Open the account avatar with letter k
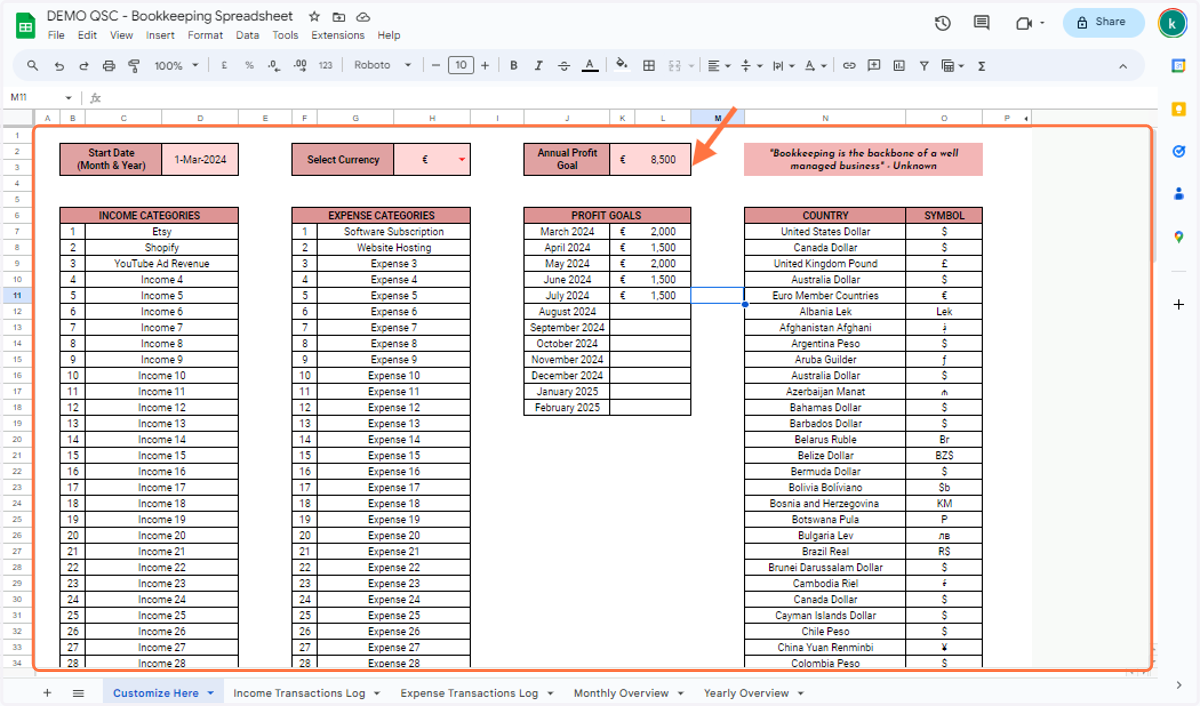The height and width of the screenshot is (706, 1200). point(1172,23)
